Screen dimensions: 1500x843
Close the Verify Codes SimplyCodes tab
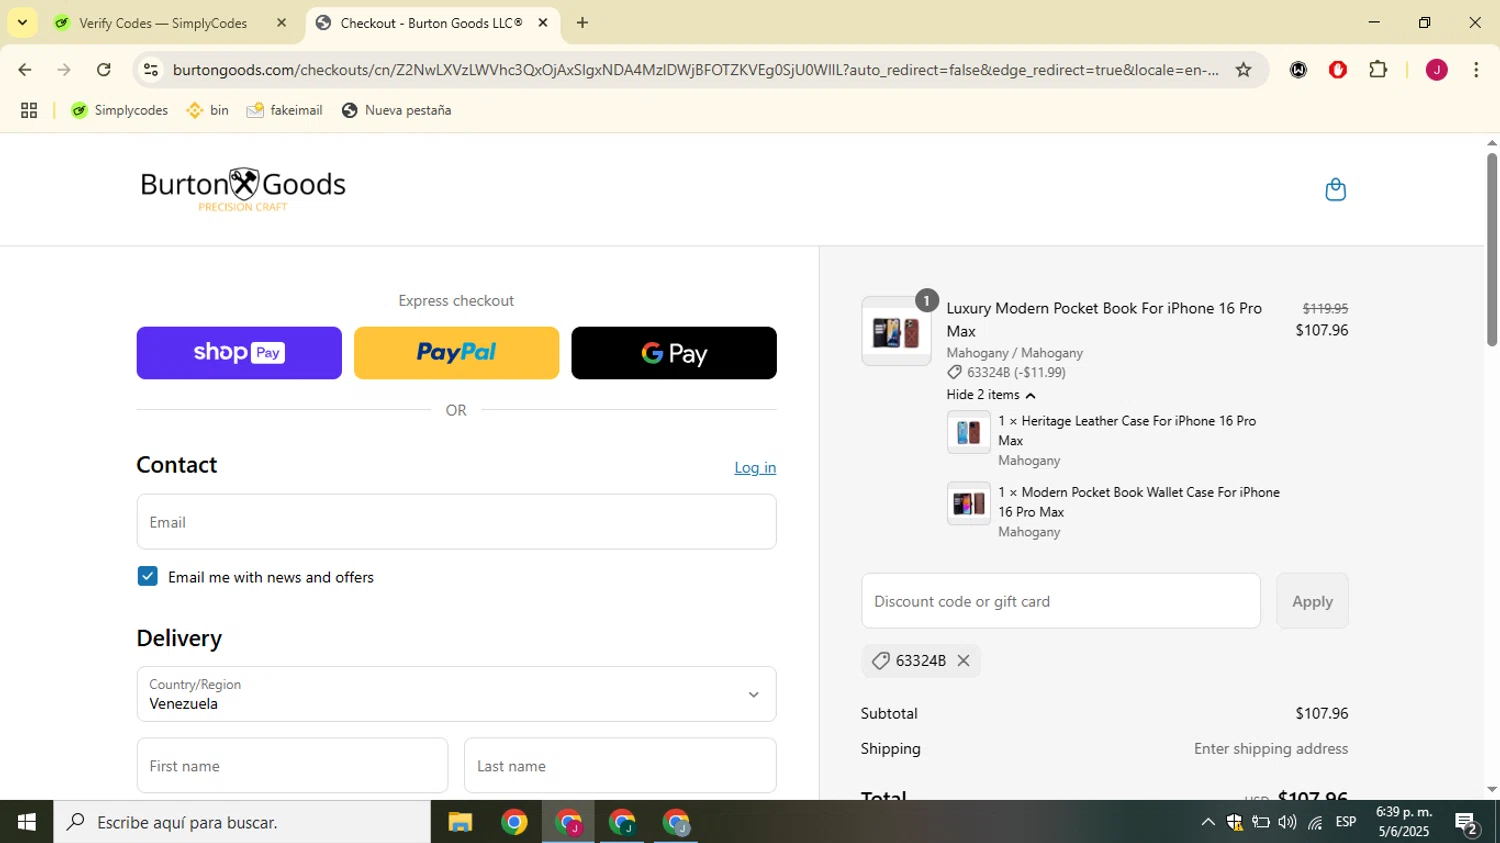[x=281, y=23]
